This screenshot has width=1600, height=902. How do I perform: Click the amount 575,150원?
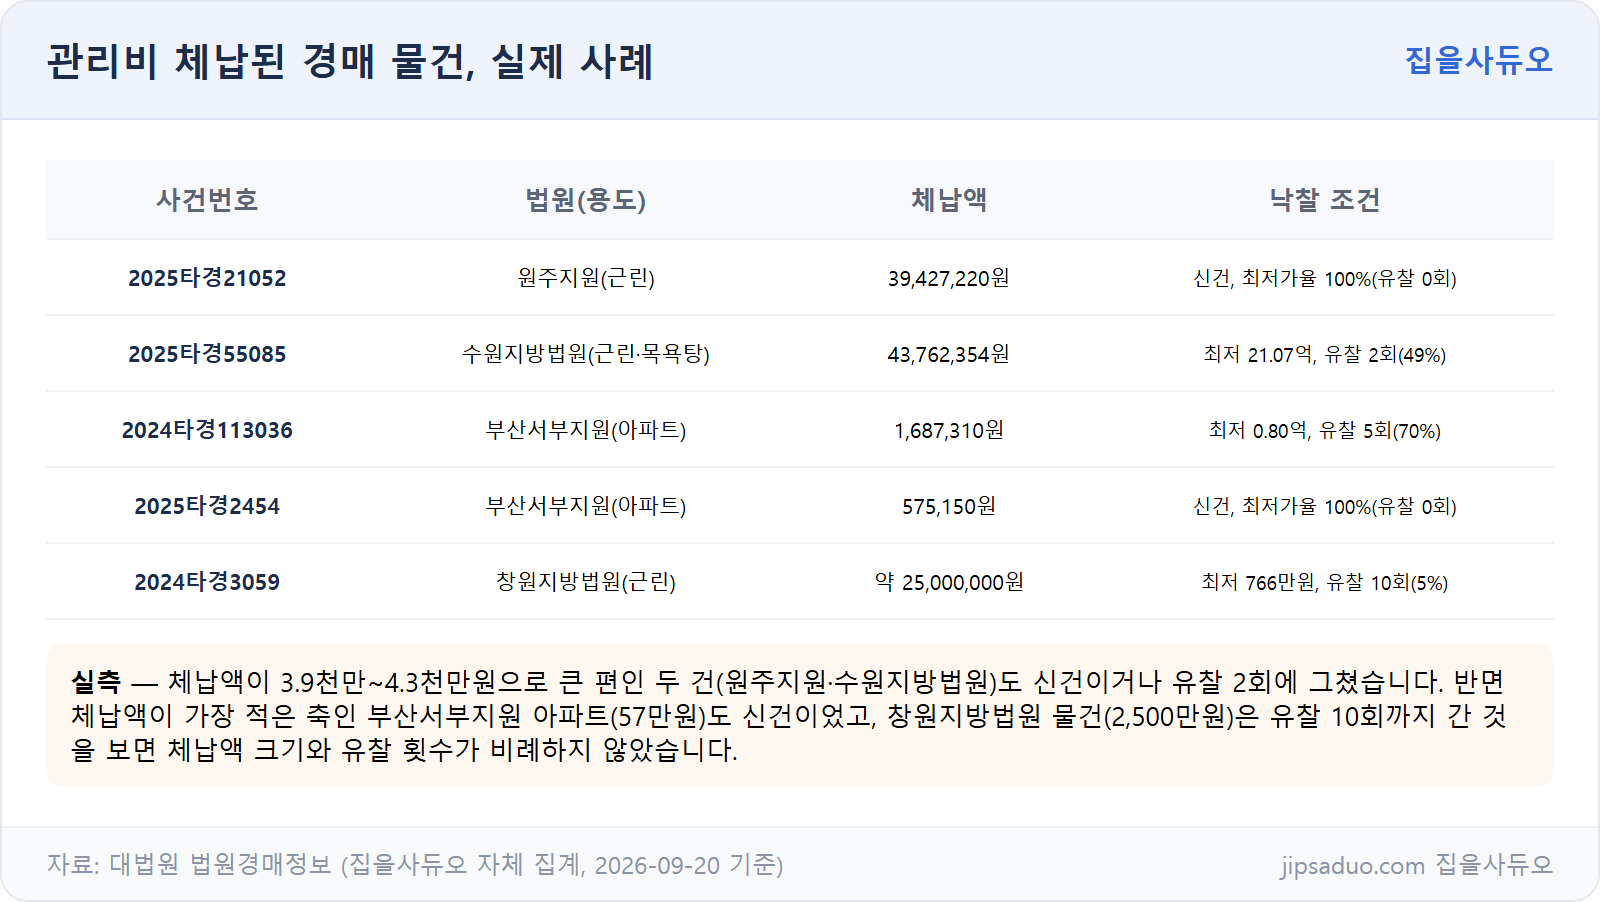[949, 506]
